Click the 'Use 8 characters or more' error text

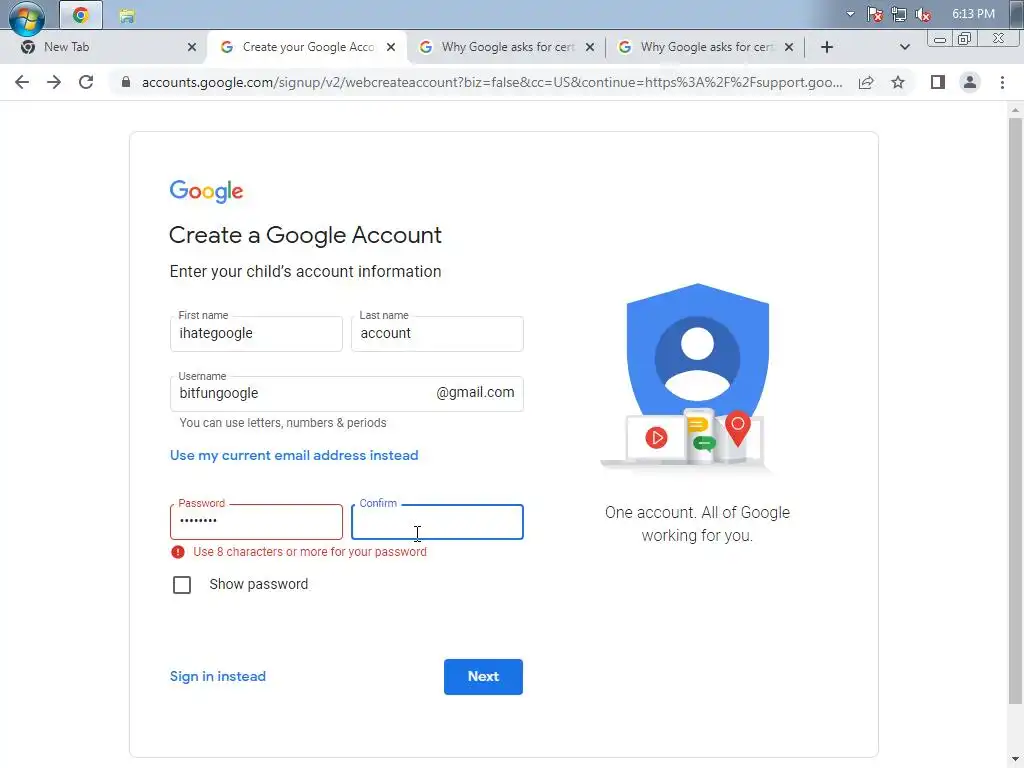[310, 552]
